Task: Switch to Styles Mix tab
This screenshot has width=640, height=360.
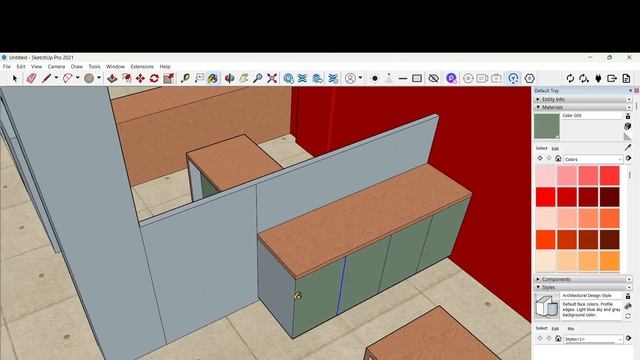Action: [571, 329]
